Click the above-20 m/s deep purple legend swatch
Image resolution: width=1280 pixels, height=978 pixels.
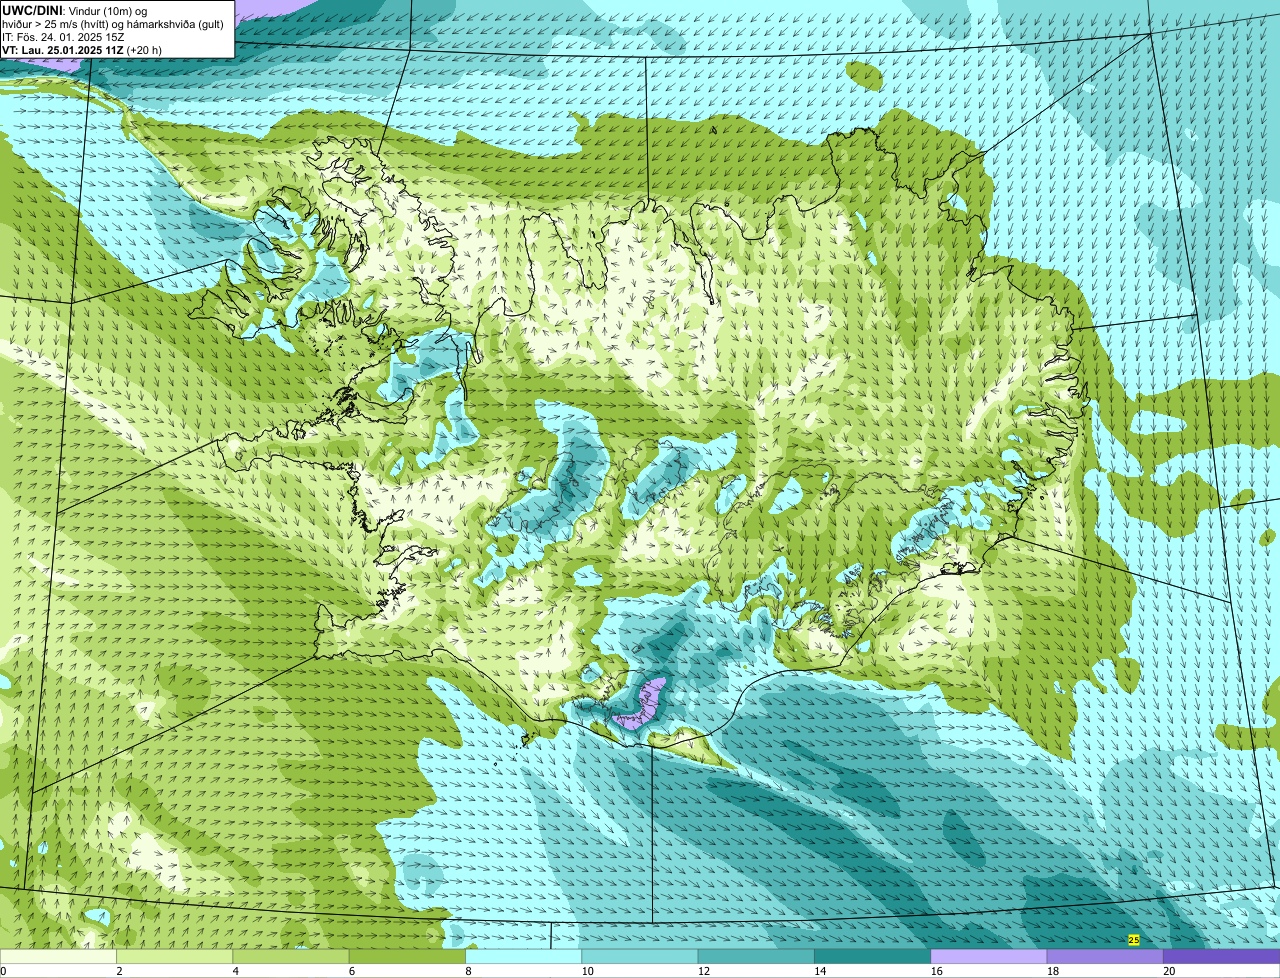pyautogui.click(x=1221, y=956)
